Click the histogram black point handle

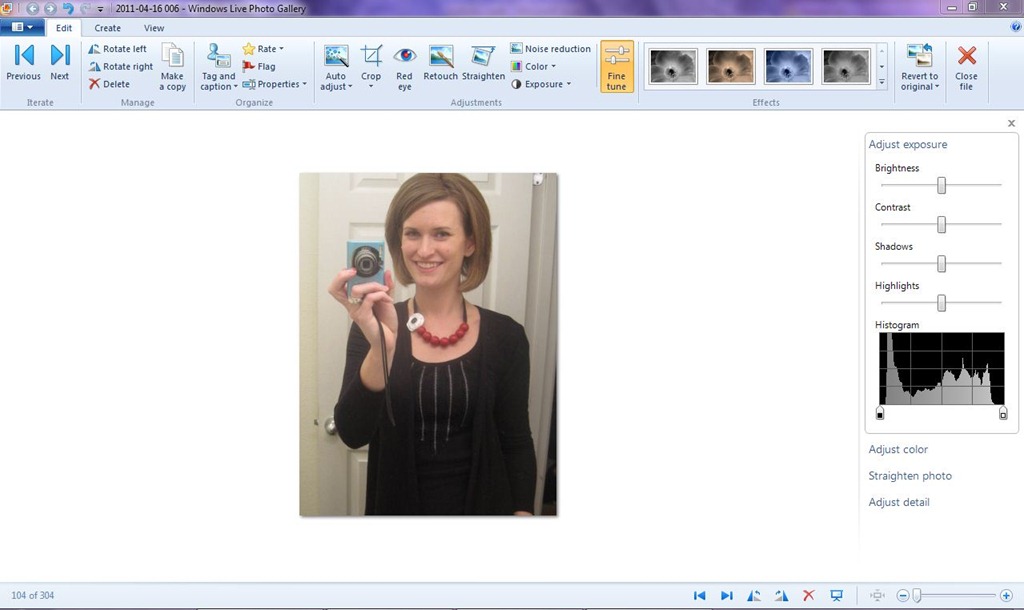(880, 413)
